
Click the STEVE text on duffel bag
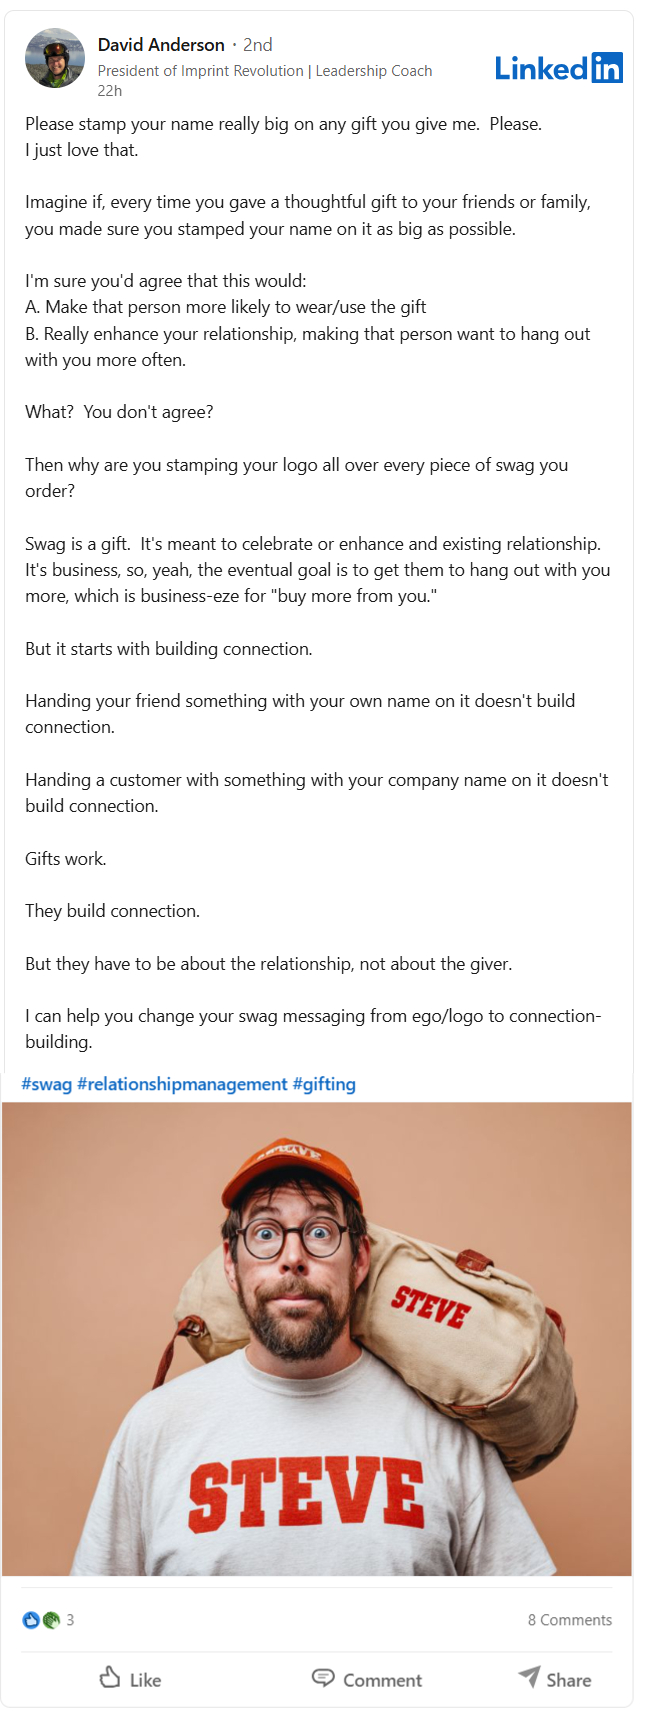[x=430, y=1307]
